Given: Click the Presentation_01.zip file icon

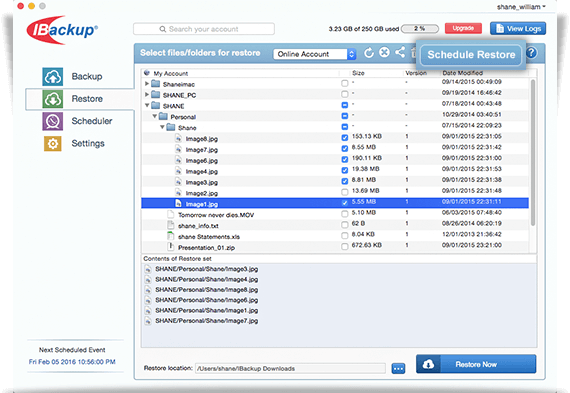Looking at the screenshot, I should click(170, 246).
